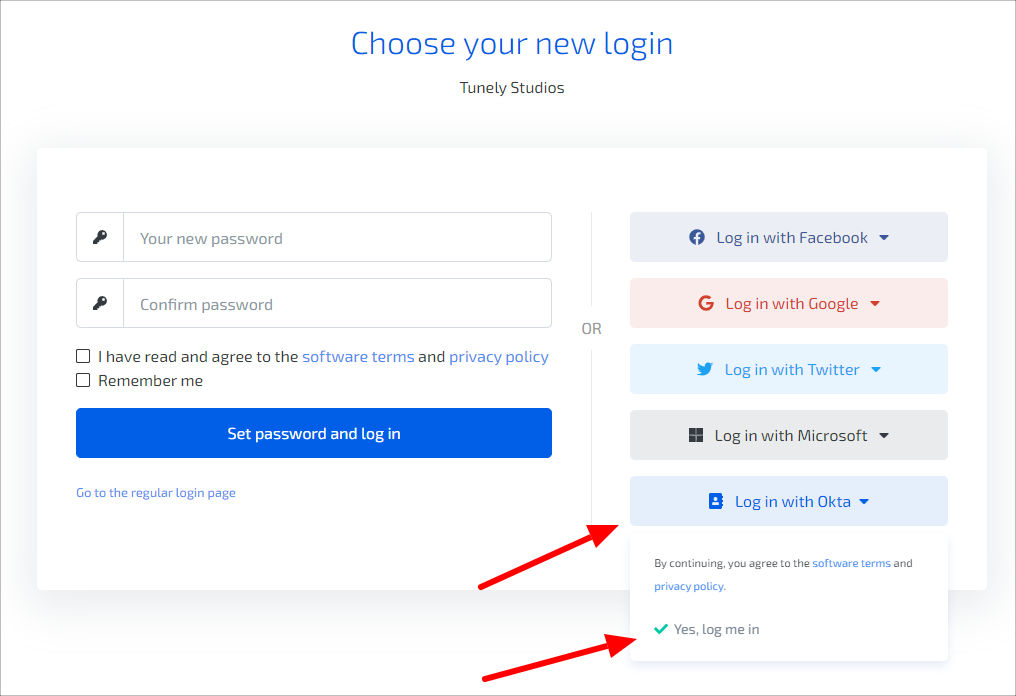Expand the Facebook login dropdown arrow
1016x696 pixels.
(x=884, y=238)
